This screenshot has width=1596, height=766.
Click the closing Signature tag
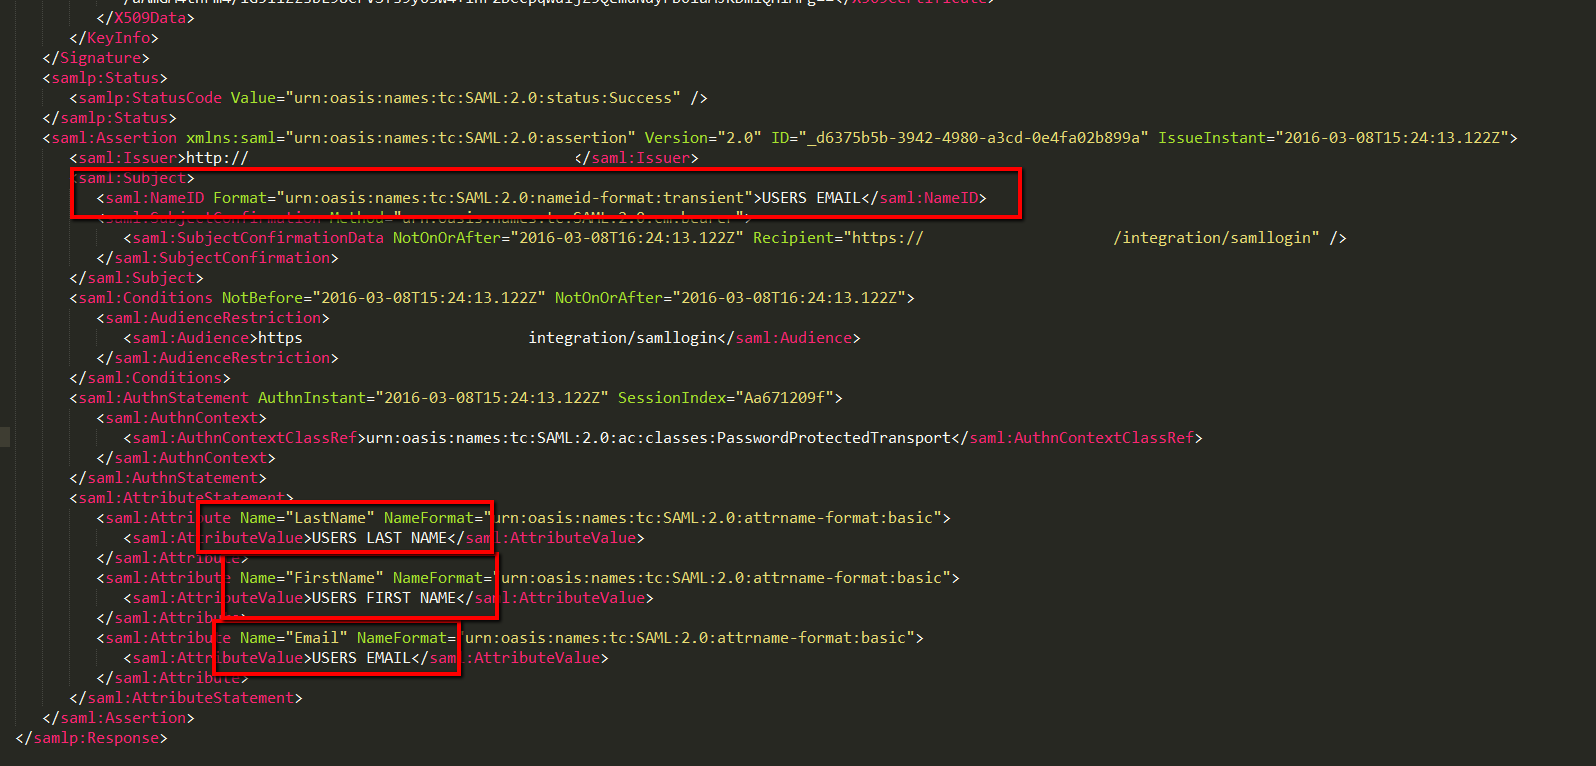tap(96, 58)
